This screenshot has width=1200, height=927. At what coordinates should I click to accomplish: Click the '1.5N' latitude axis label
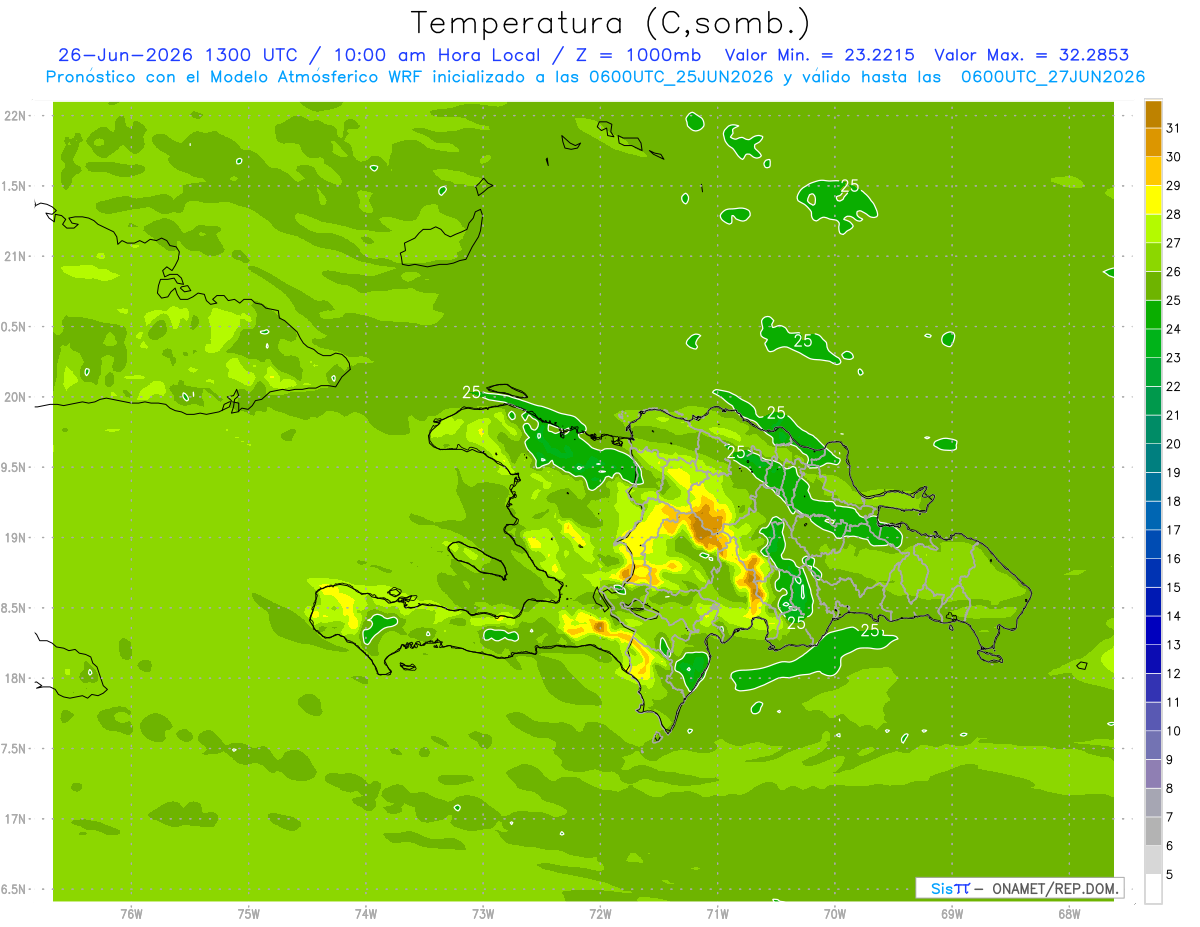[15, 186]
